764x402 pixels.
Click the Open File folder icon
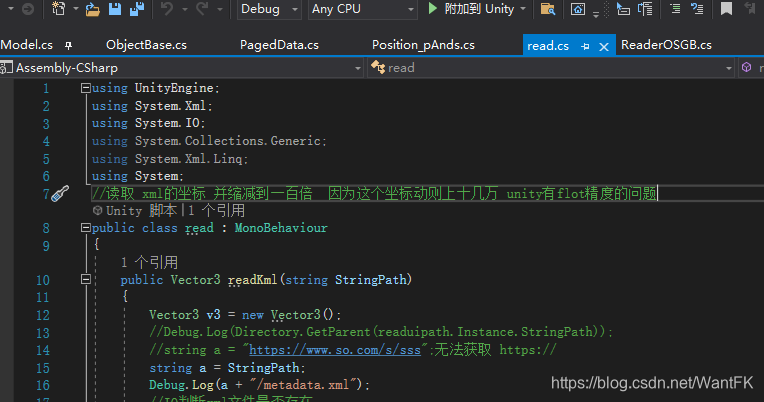click(93, 9)
